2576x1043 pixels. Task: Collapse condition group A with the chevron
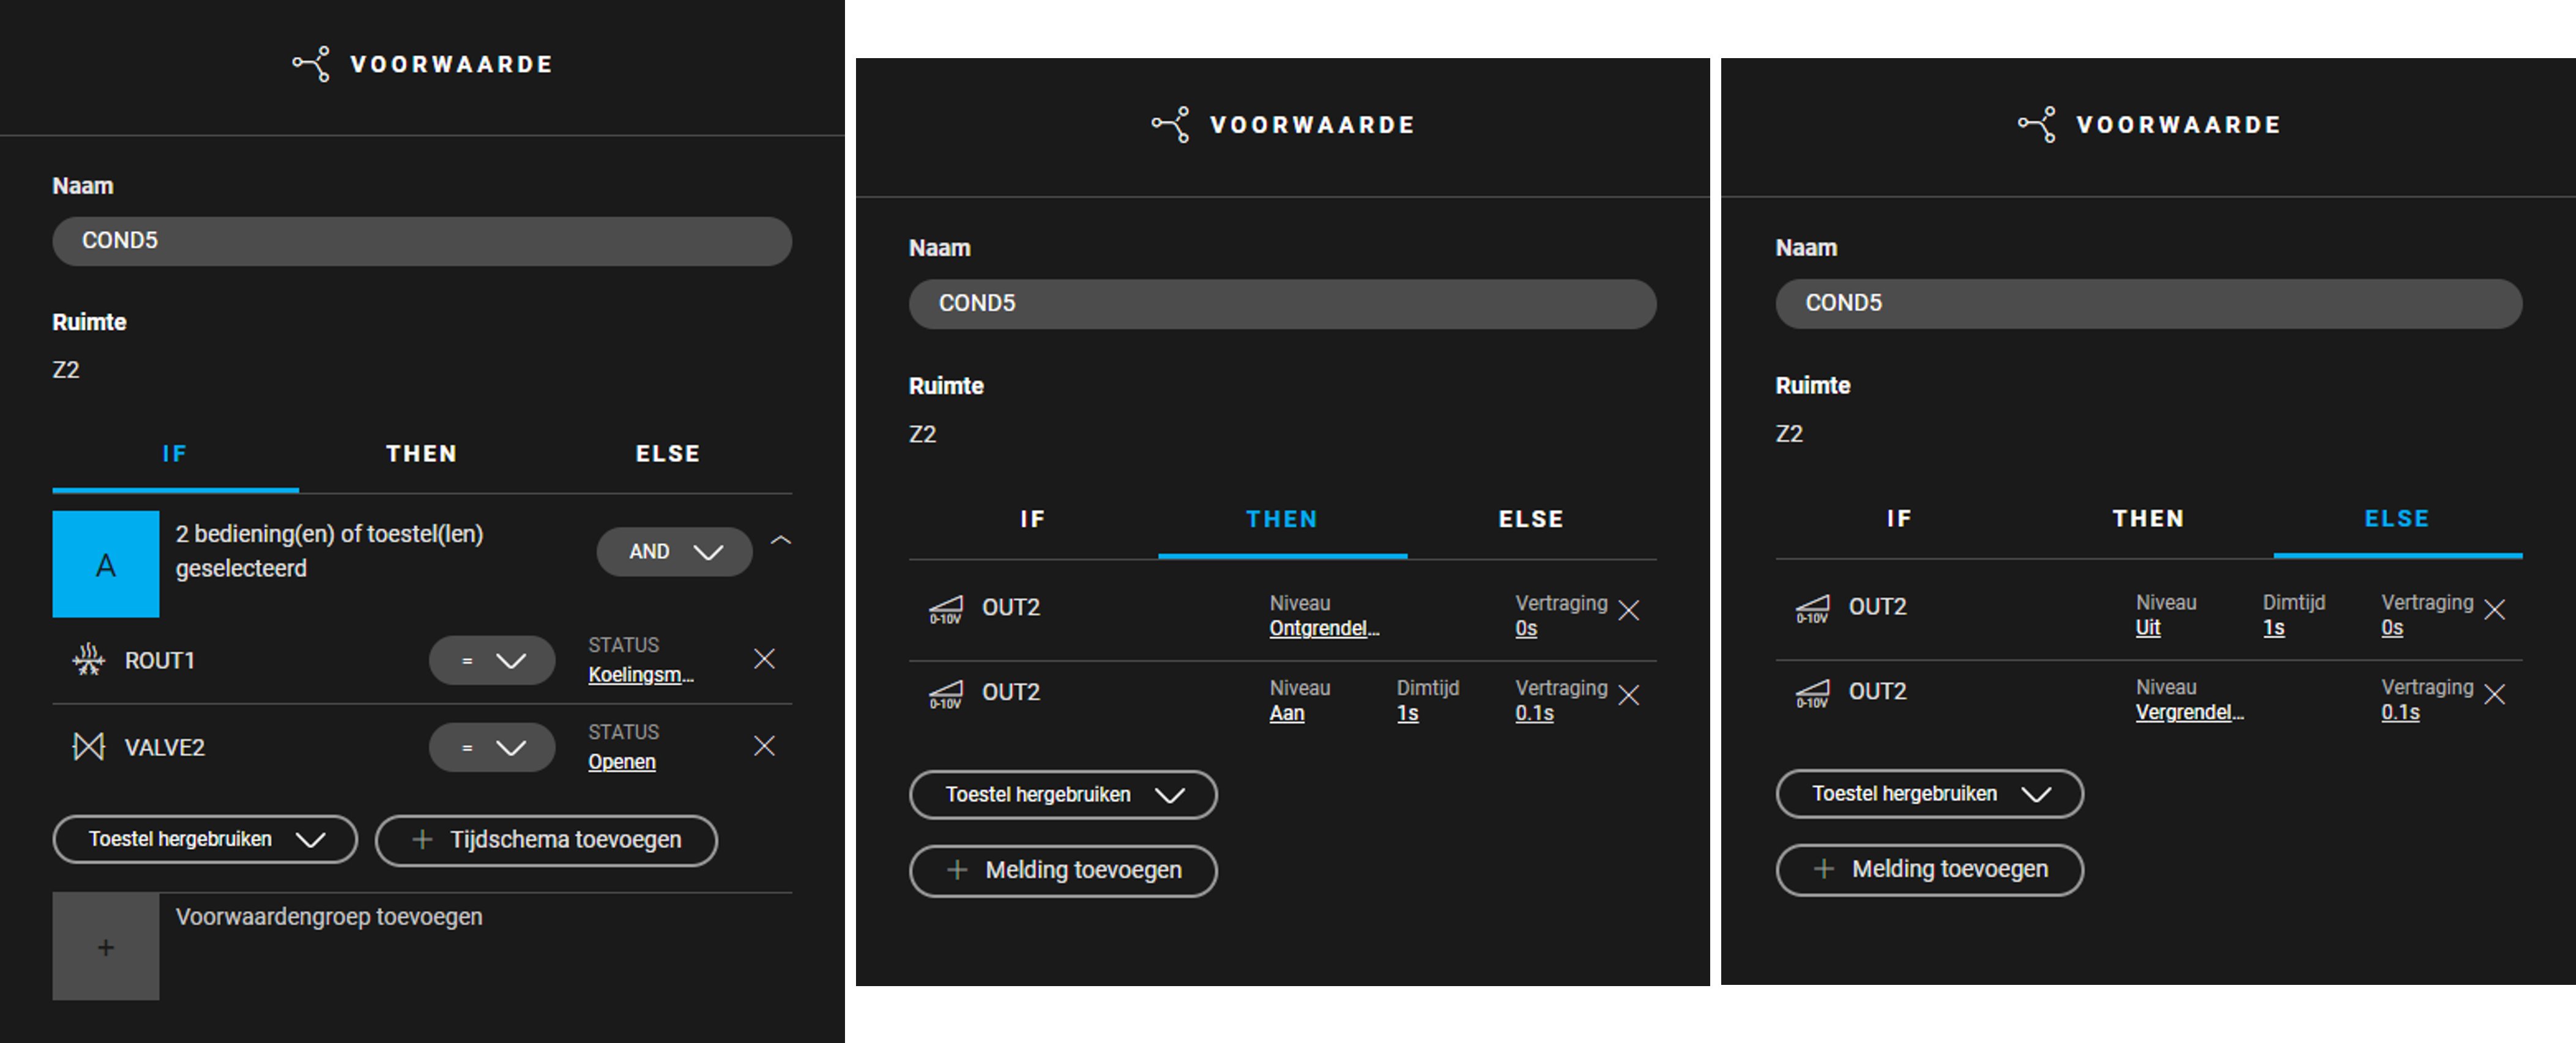click(x=781, y=540)
